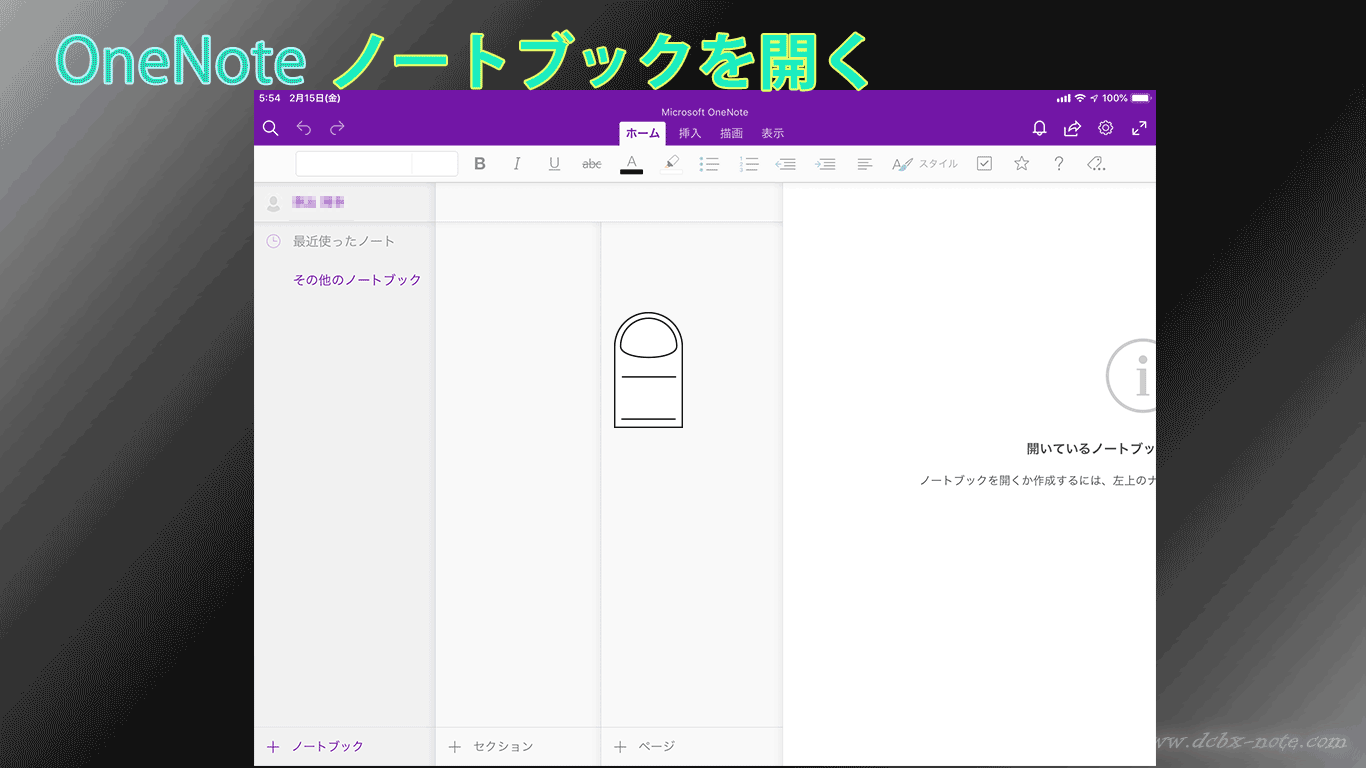Switch to the 挿入 tab

[690, 133]
